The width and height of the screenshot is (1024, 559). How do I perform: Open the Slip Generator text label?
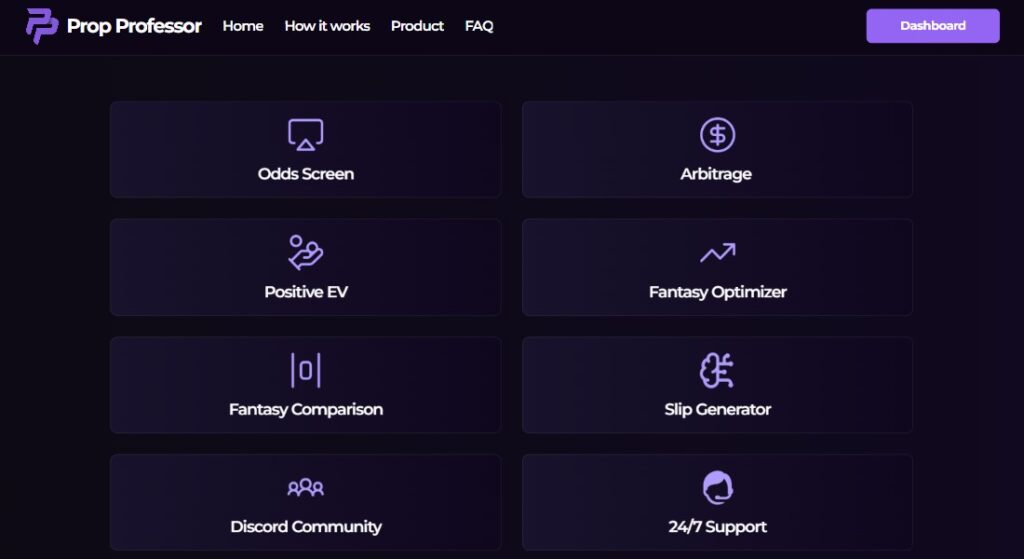pyautogui.click(x=717, y=409)
